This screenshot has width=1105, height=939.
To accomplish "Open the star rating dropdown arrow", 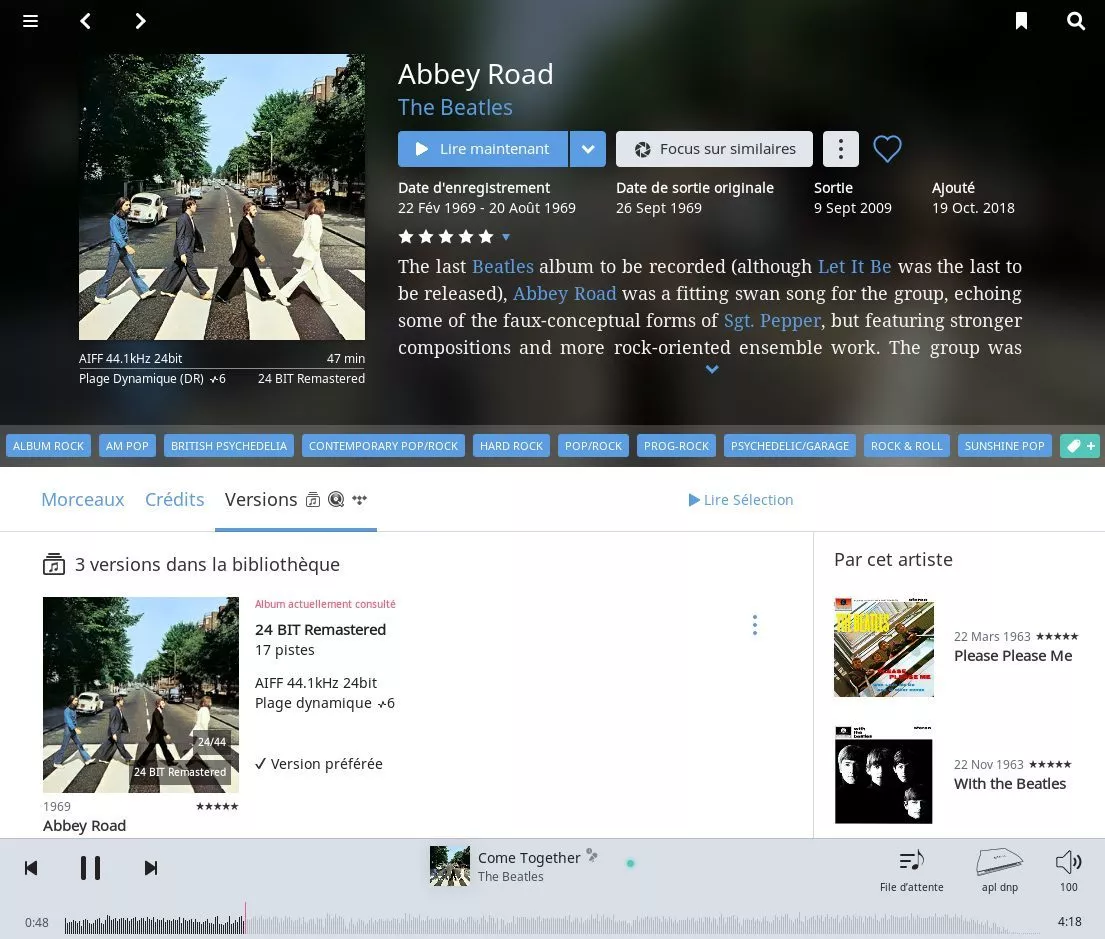I will [x=505, y=237].
